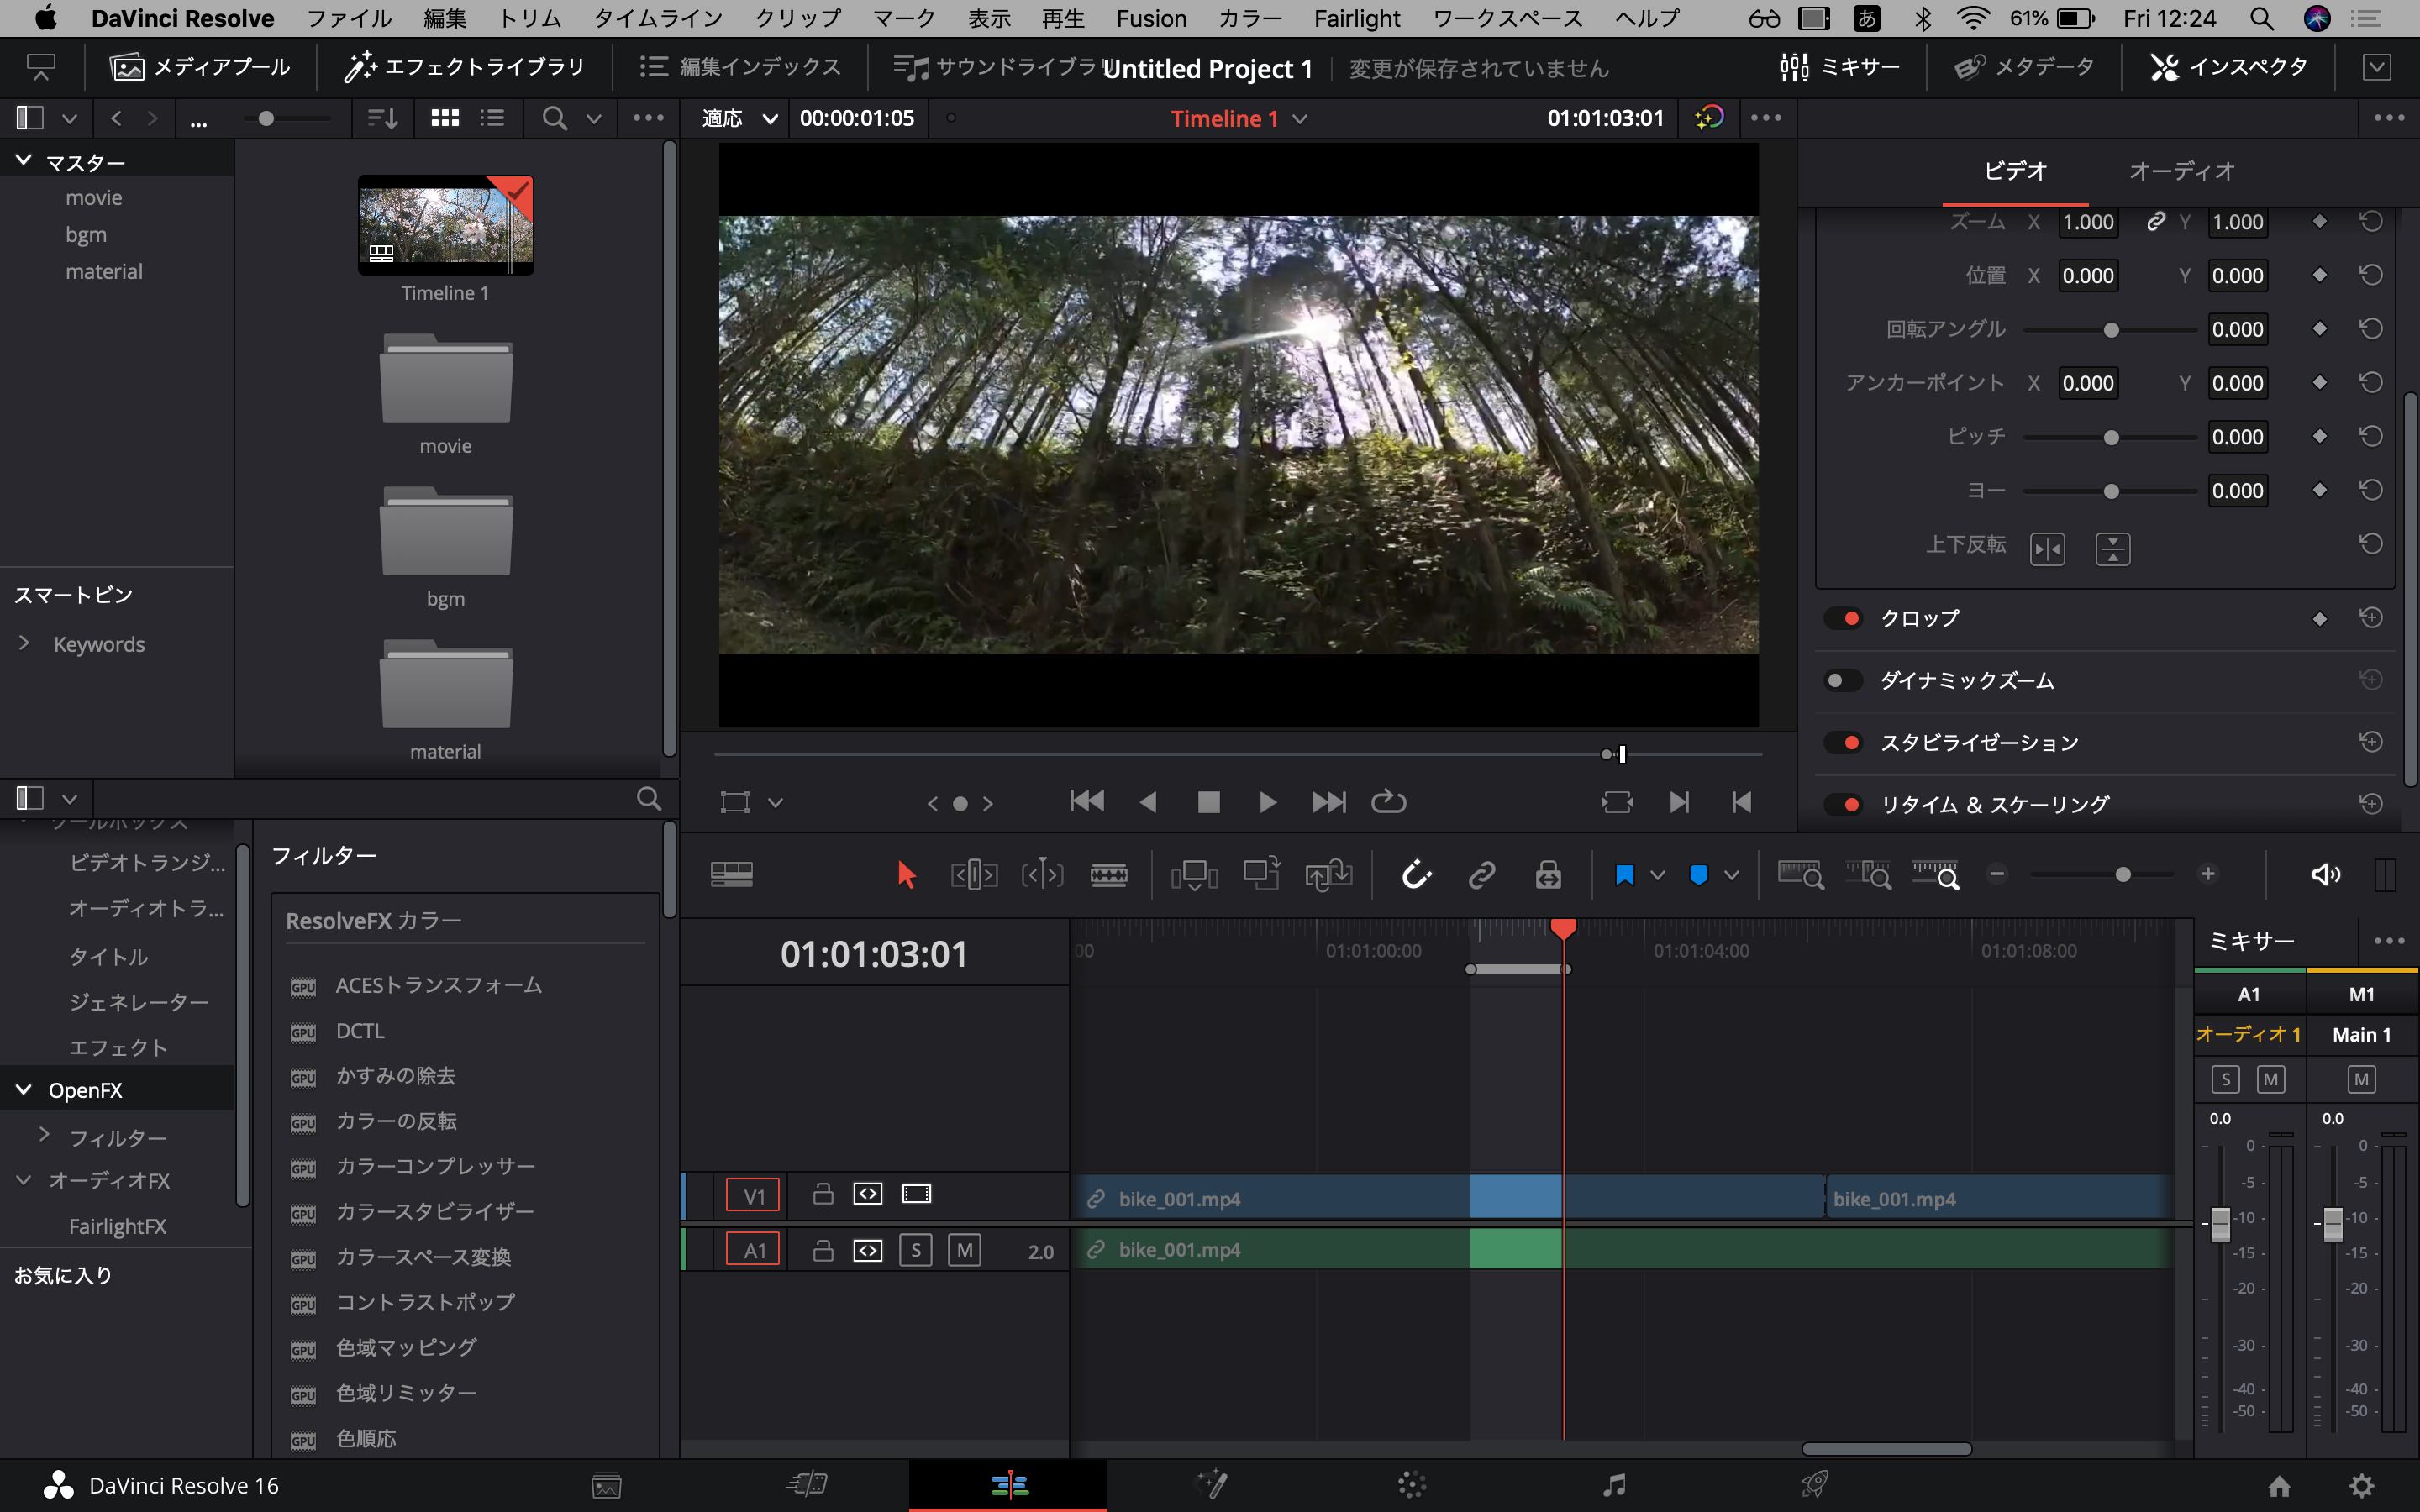Open the viewer transform overlay dropdown

click(775, 802)
